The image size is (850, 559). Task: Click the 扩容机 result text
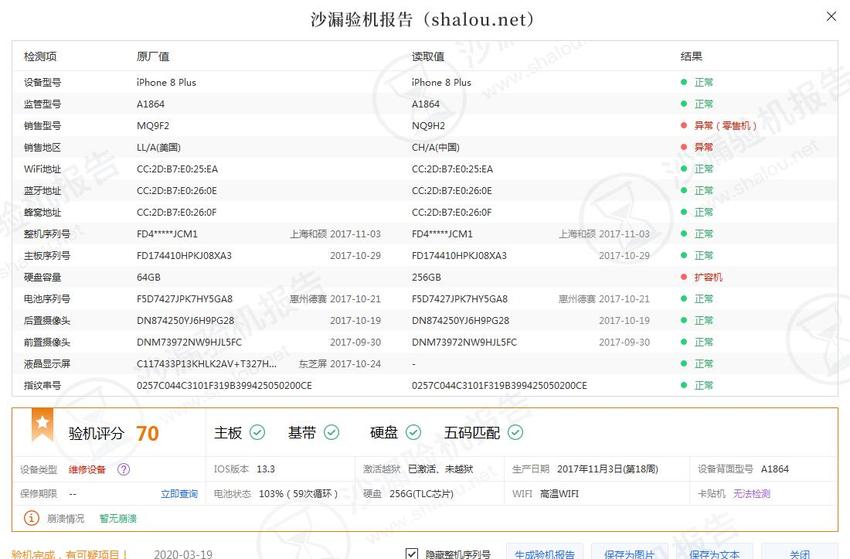tap(709, 277)
